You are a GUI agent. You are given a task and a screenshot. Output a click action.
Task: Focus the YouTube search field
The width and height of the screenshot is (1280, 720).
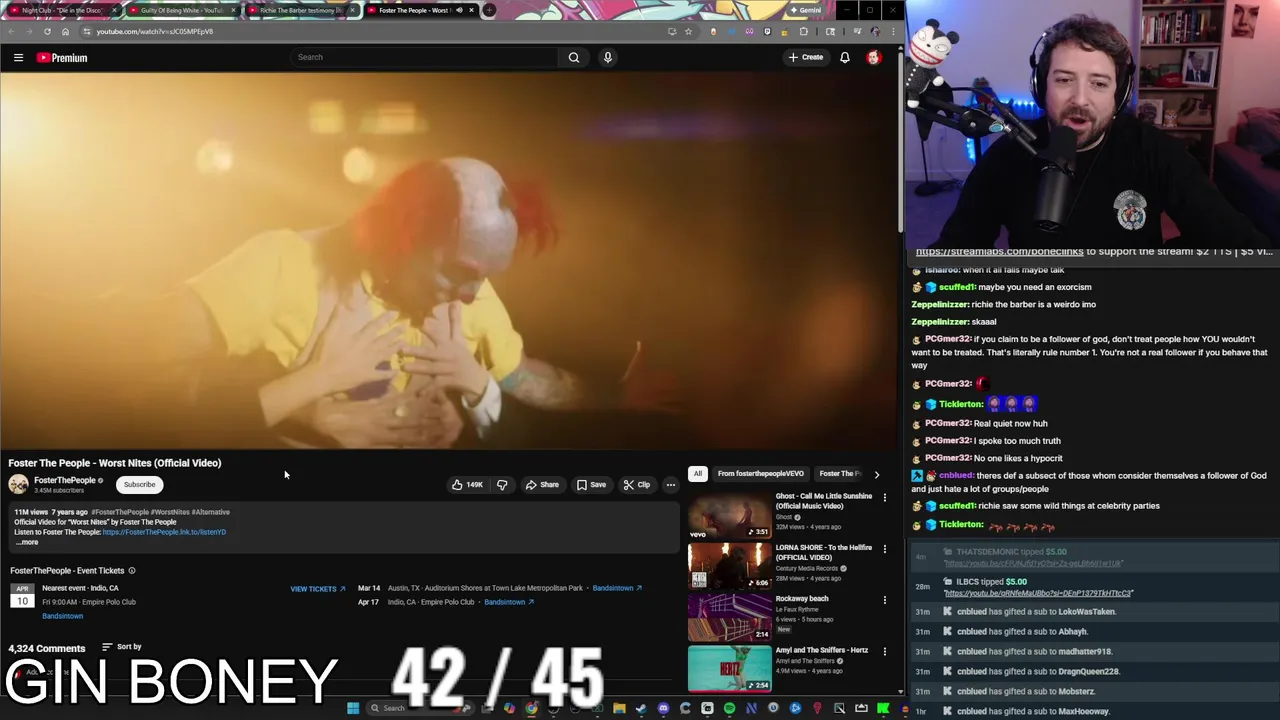425,57
